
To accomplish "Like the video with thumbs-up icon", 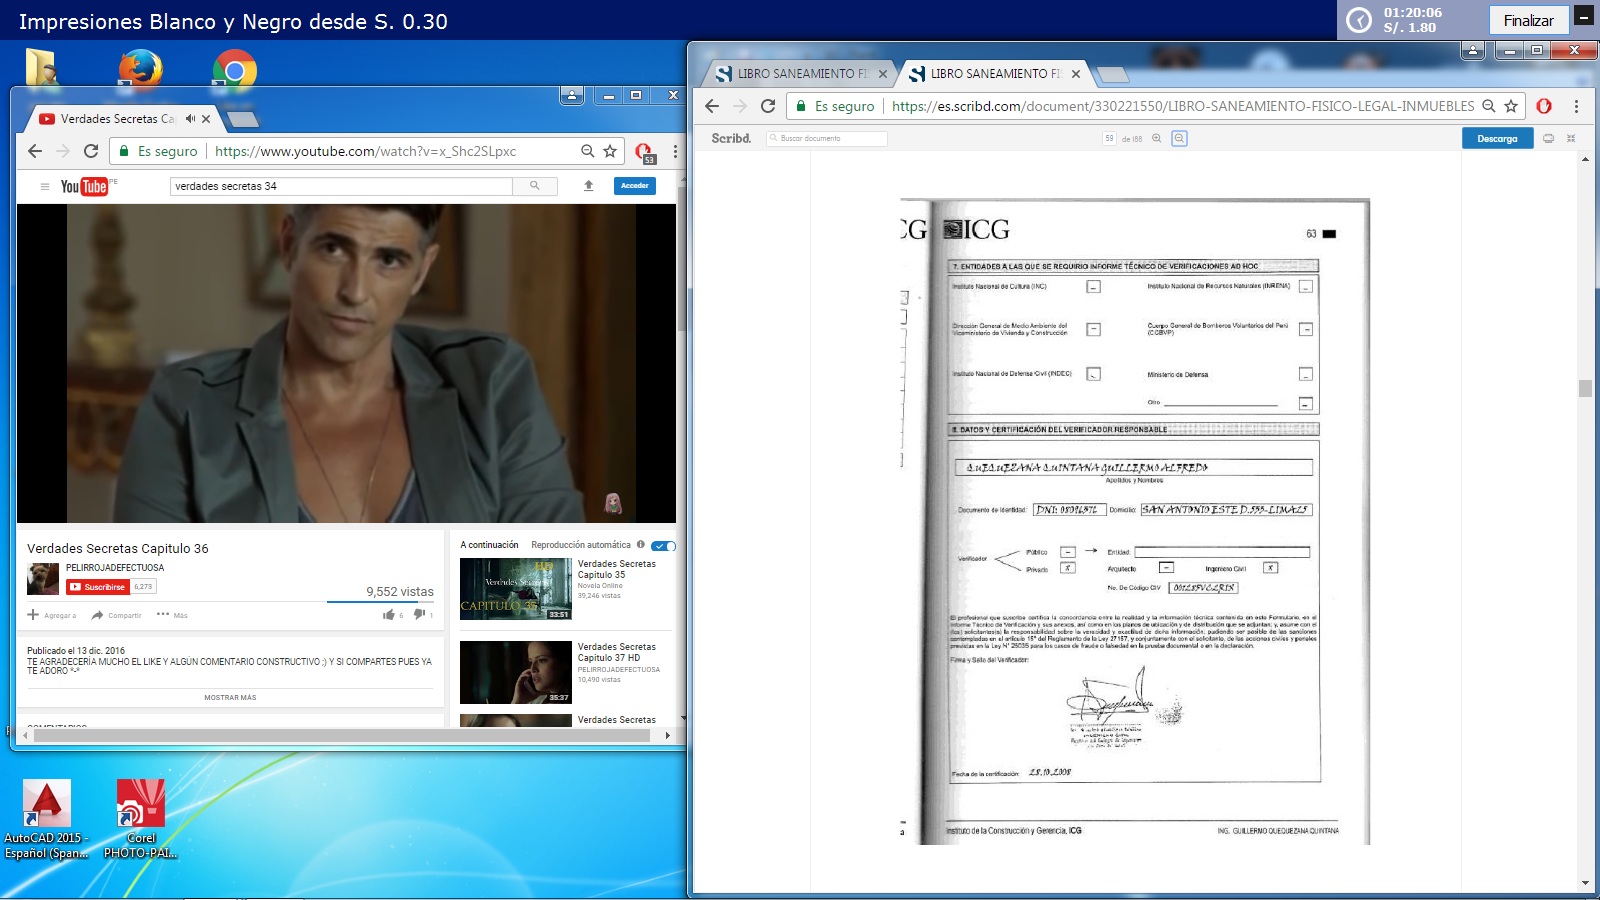I will [x=388, y=615].
